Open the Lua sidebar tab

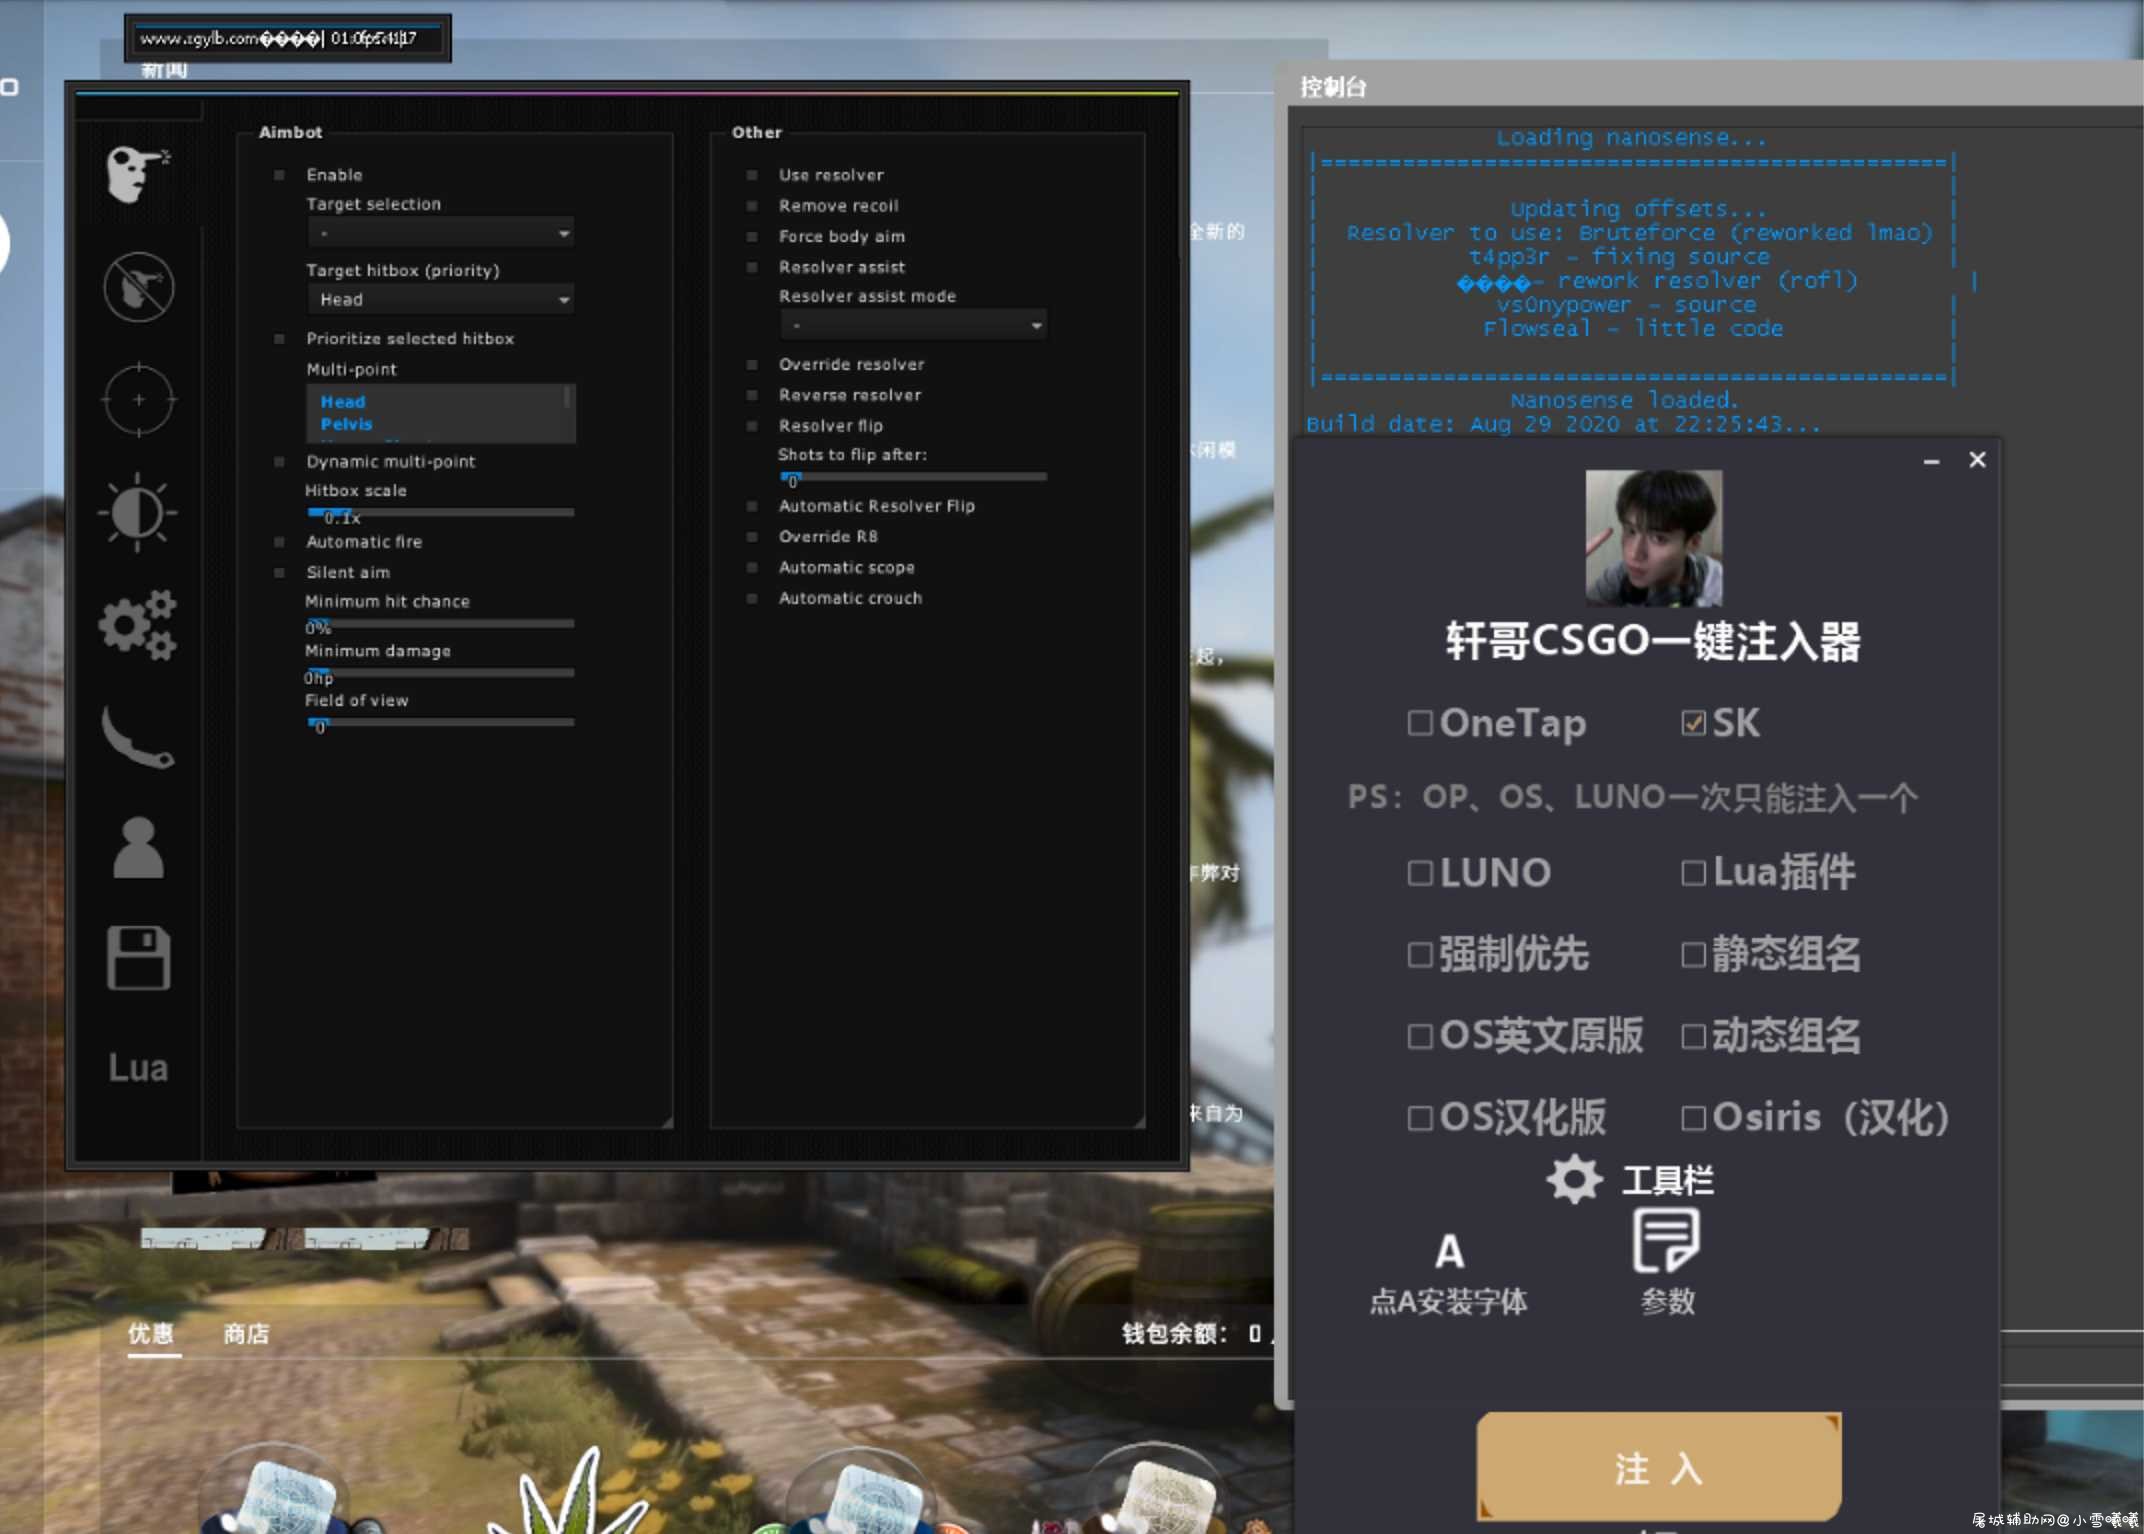coord(138,1068)
